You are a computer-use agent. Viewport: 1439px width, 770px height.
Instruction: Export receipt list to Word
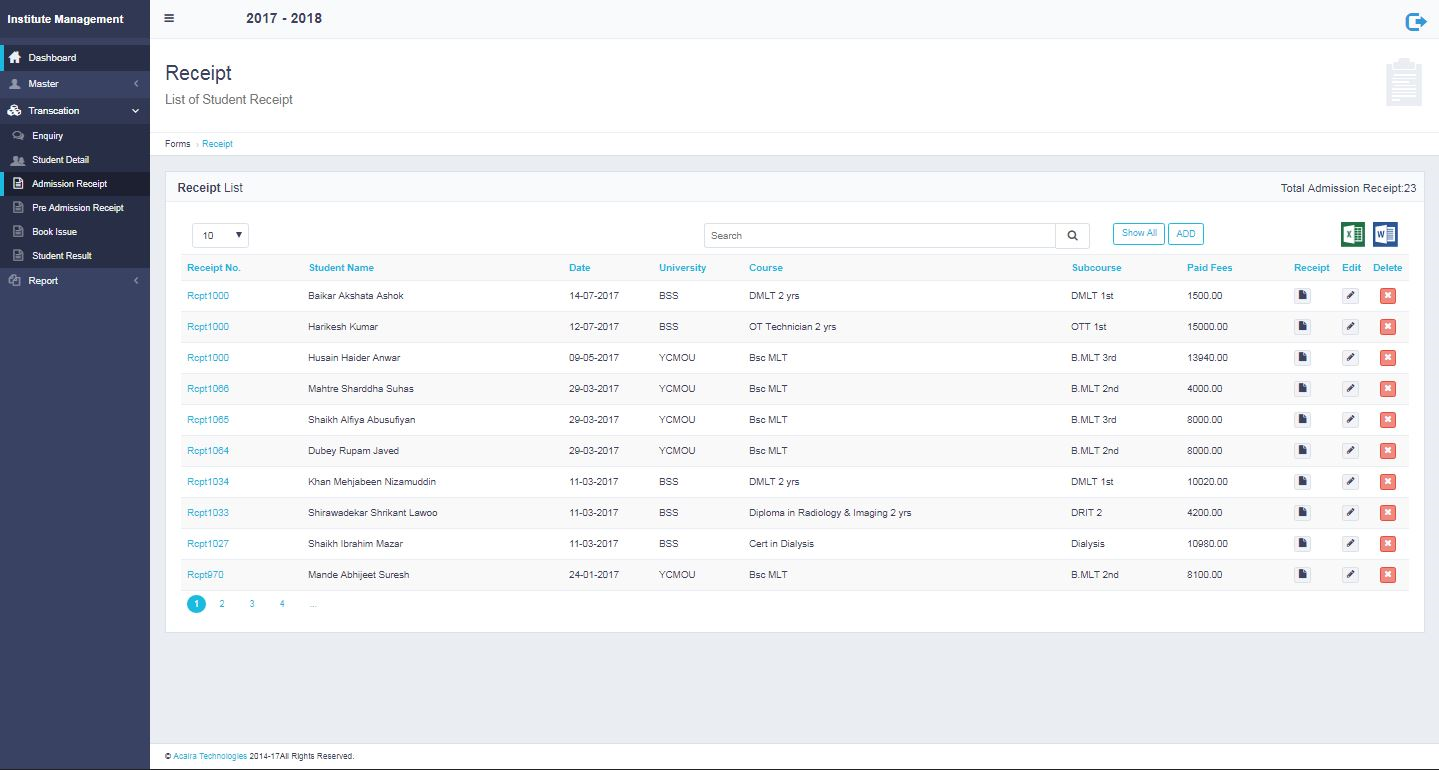(1385, 235)
